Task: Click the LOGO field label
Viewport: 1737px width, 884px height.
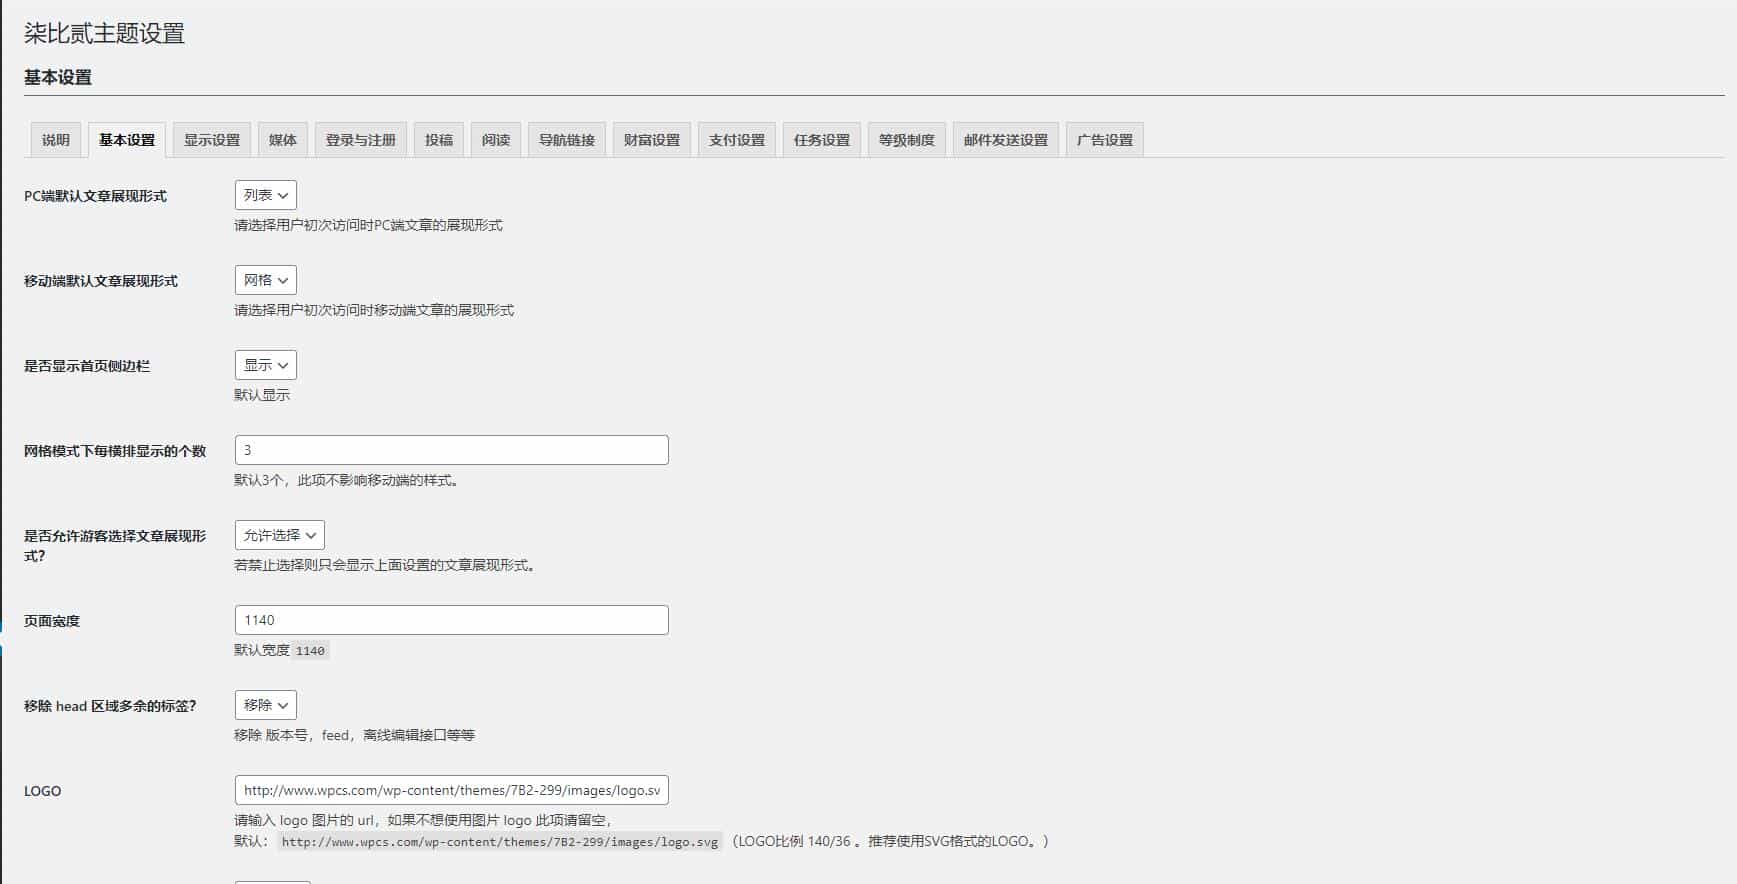Action: (x=43, y=791)
